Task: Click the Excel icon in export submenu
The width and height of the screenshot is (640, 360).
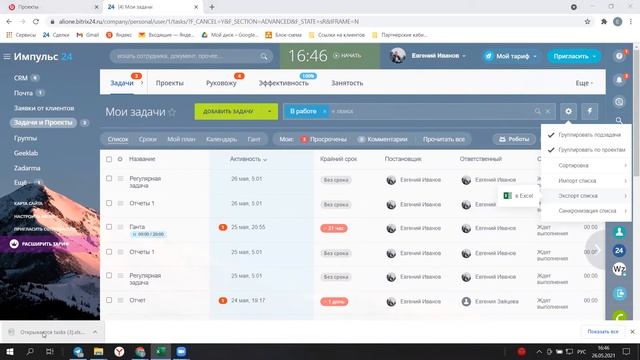Action: tap(507, 196)
